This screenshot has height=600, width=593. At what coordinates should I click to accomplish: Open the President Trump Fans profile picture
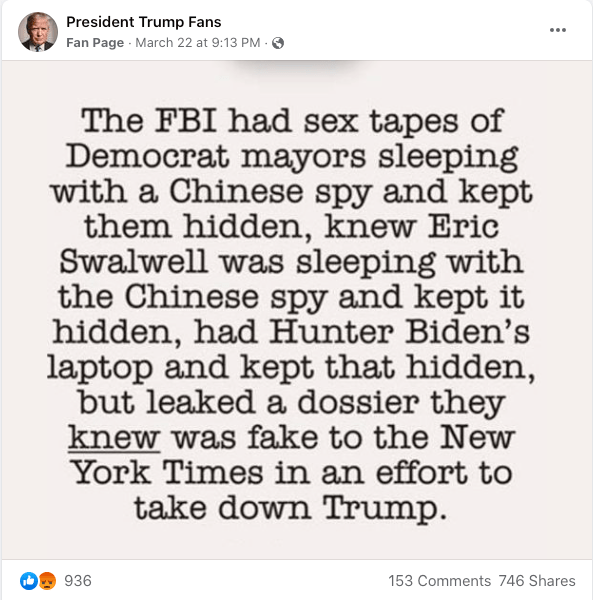point(38,31)
